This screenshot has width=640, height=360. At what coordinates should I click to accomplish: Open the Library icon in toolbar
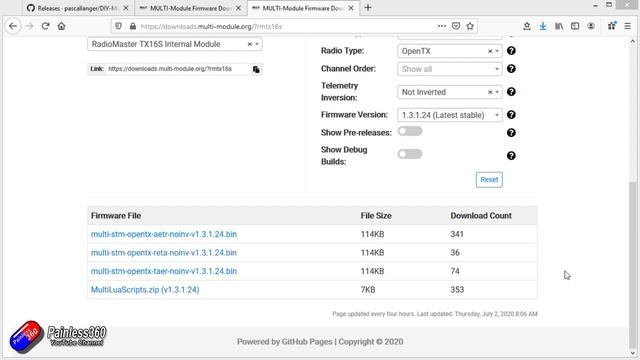(559, 26)
